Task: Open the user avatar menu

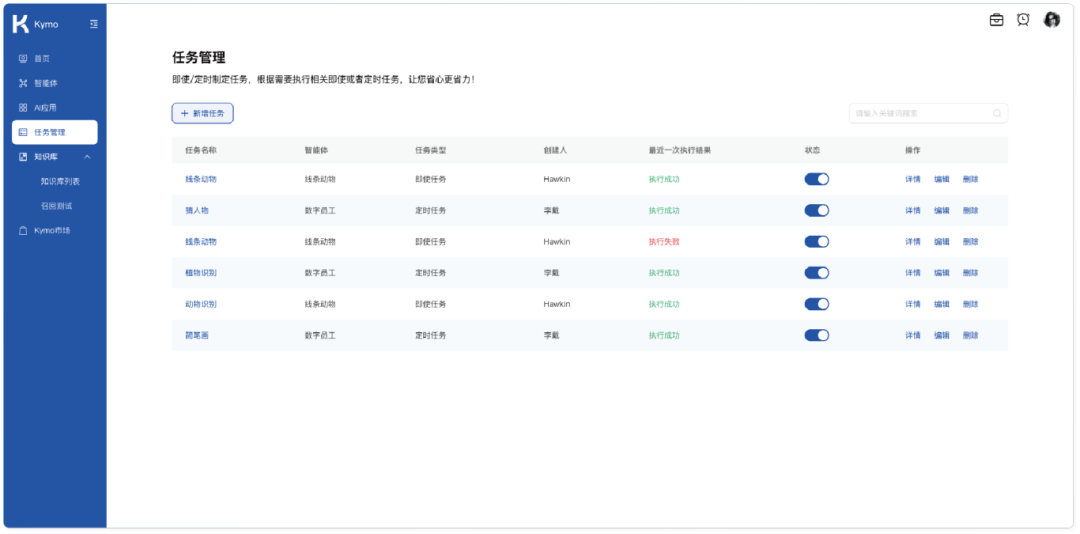Action: pyautogui.click(x=1051, y=20)
